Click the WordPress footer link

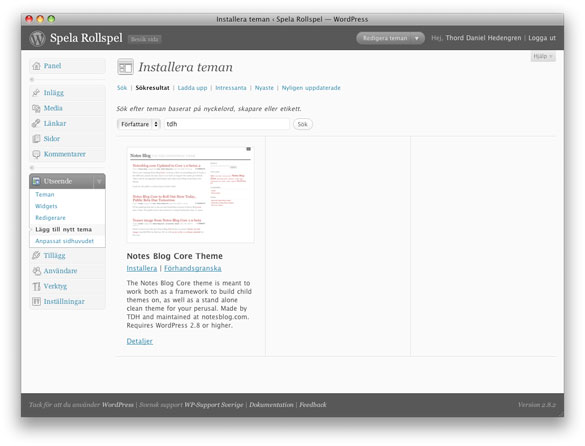tap(118, 405)
